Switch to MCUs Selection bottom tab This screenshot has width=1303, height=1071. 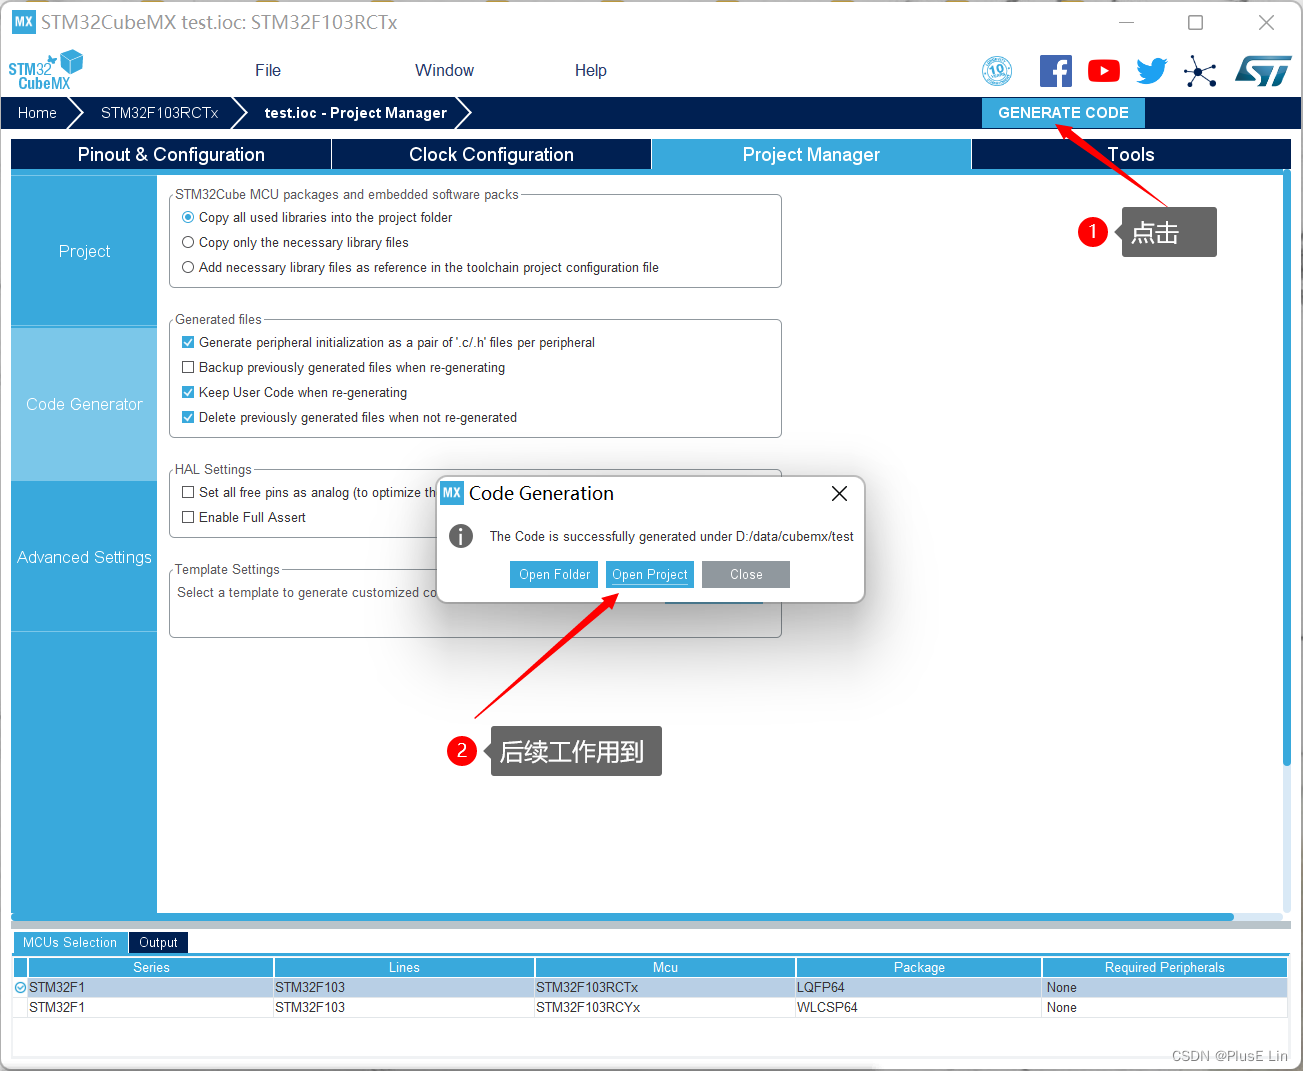(x=70, y=942)
